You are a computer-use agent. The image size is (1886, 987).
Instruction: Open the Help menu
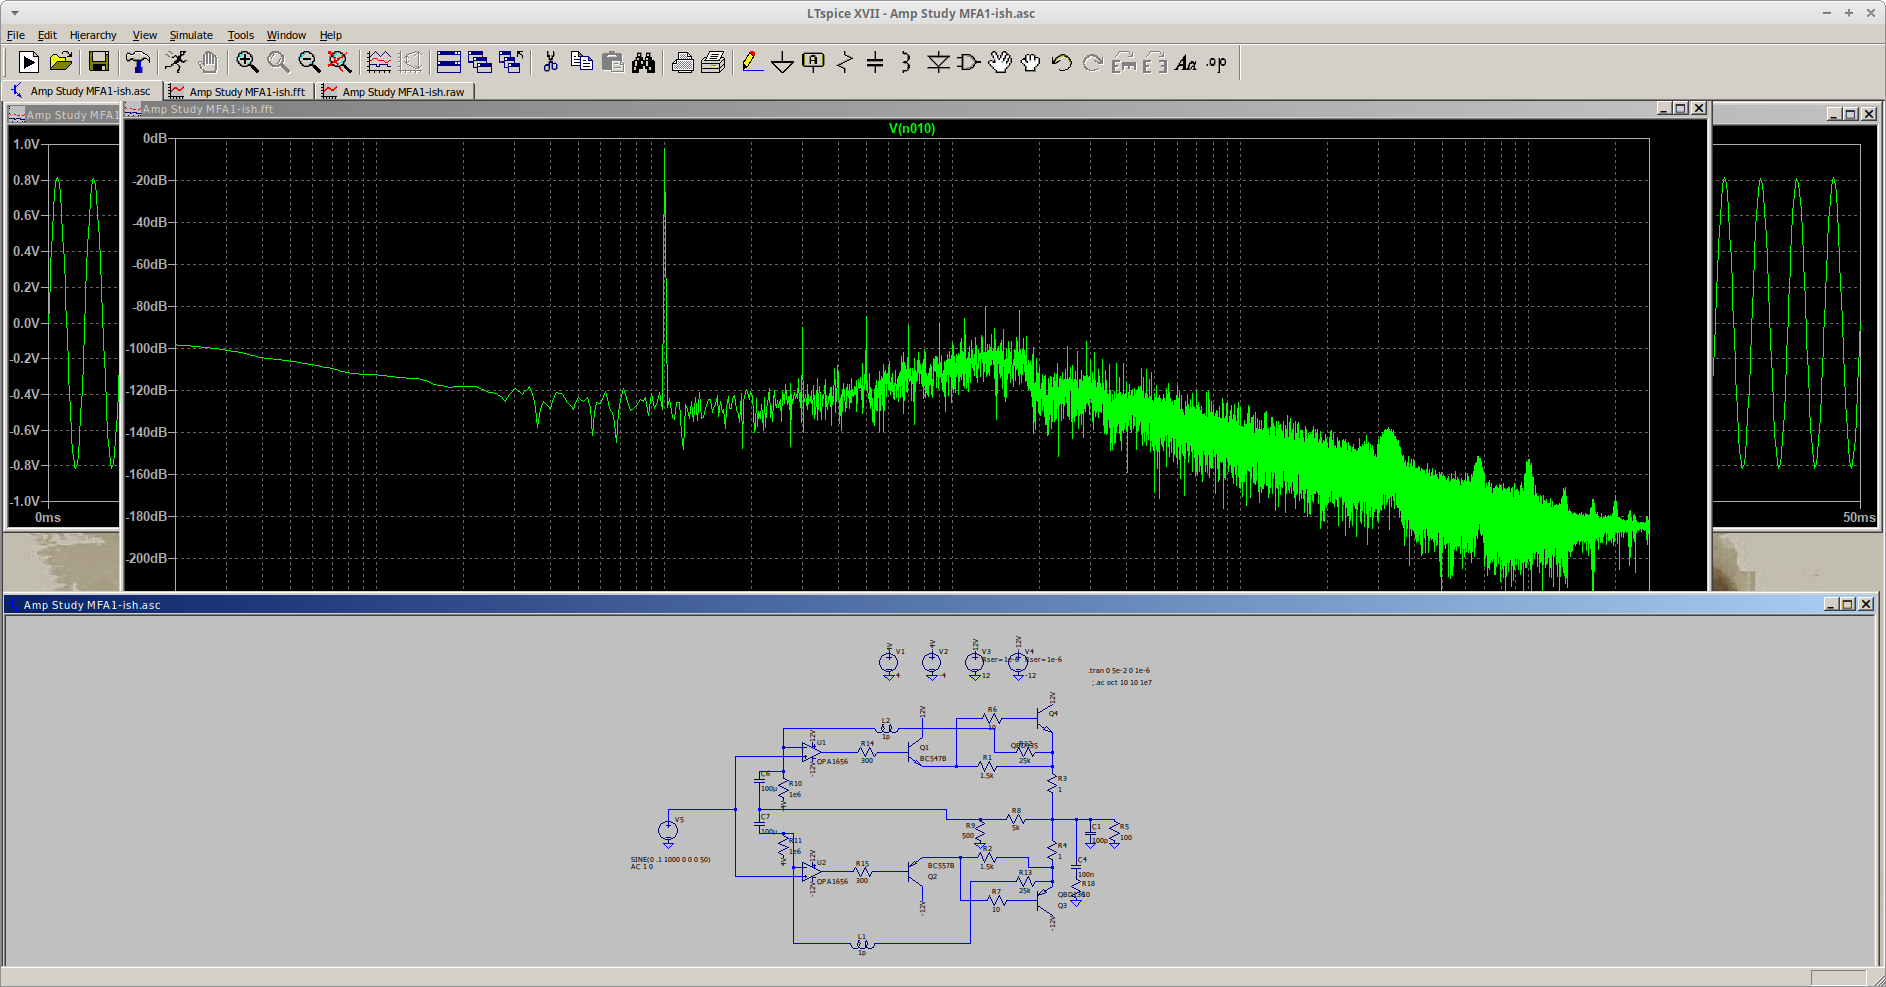click(x=331, y=35)
